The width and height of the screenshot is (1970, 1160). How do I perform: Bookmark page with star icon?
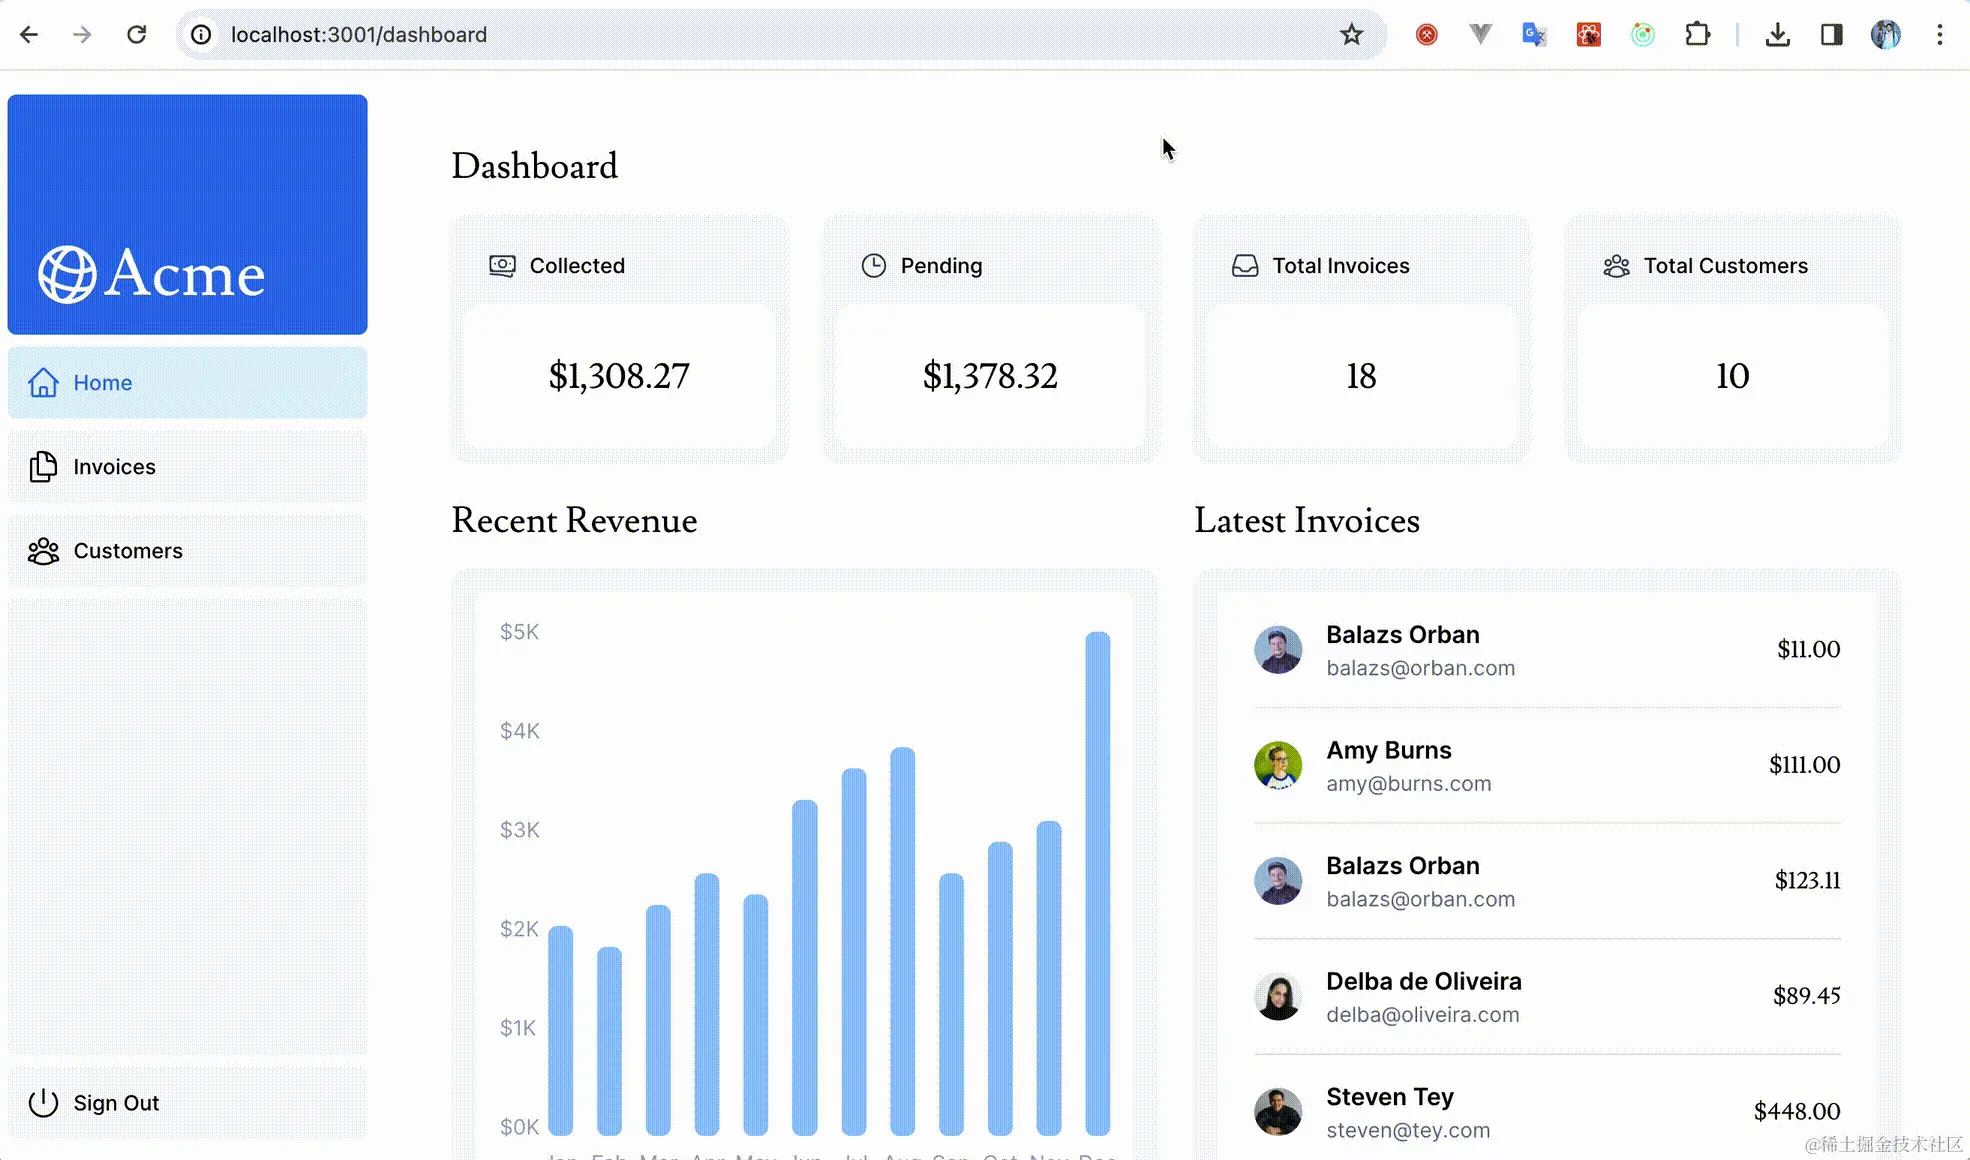point(1351,35)
